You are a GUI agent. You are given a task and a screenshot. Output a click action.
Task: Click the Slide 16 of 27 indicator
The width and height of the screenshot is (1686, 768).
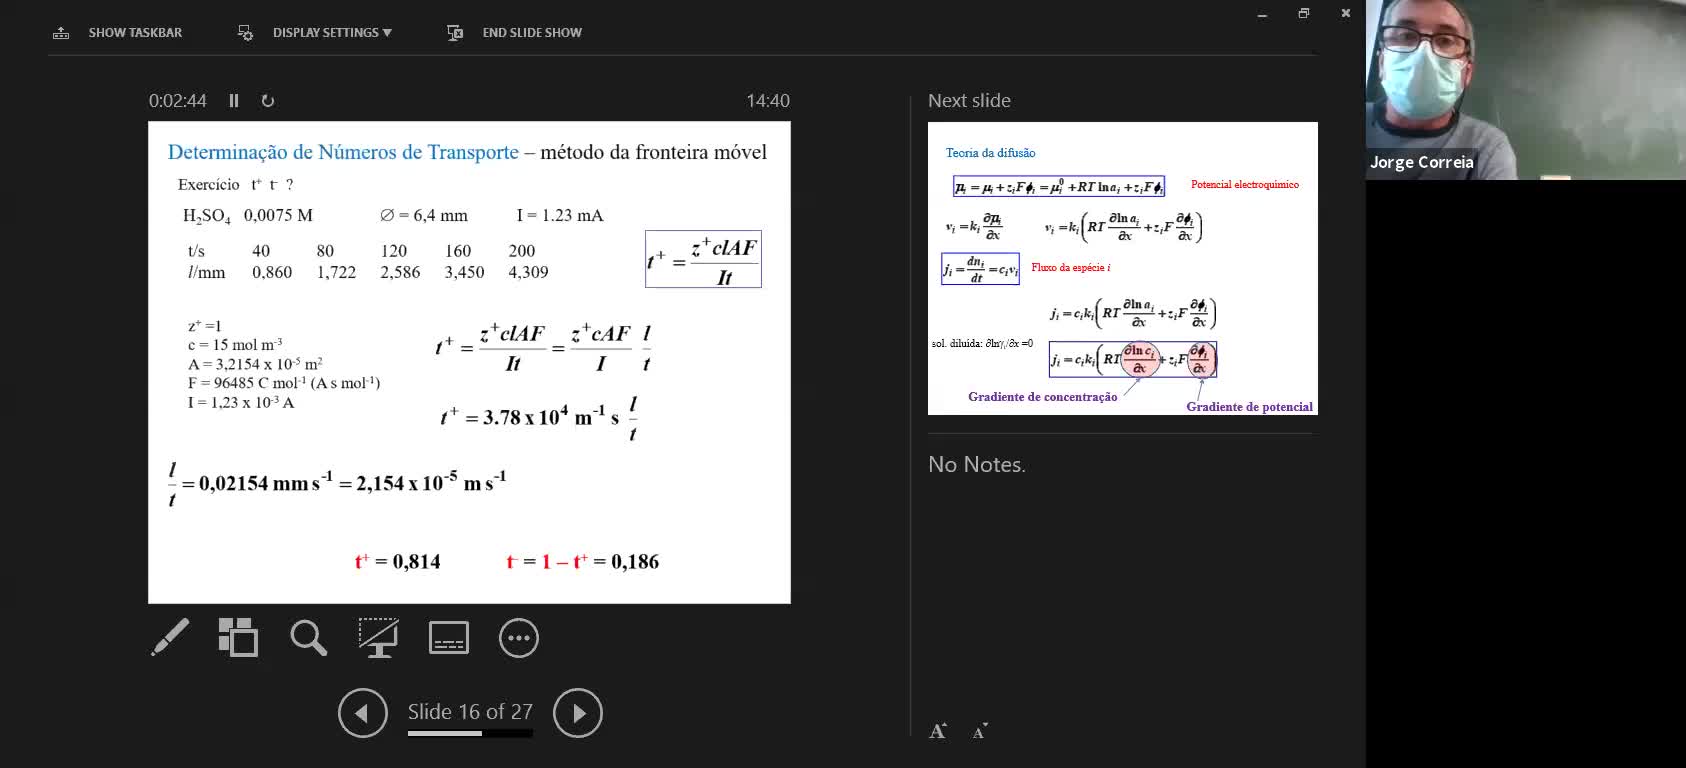pyautogui.click(x=469, y=711)
